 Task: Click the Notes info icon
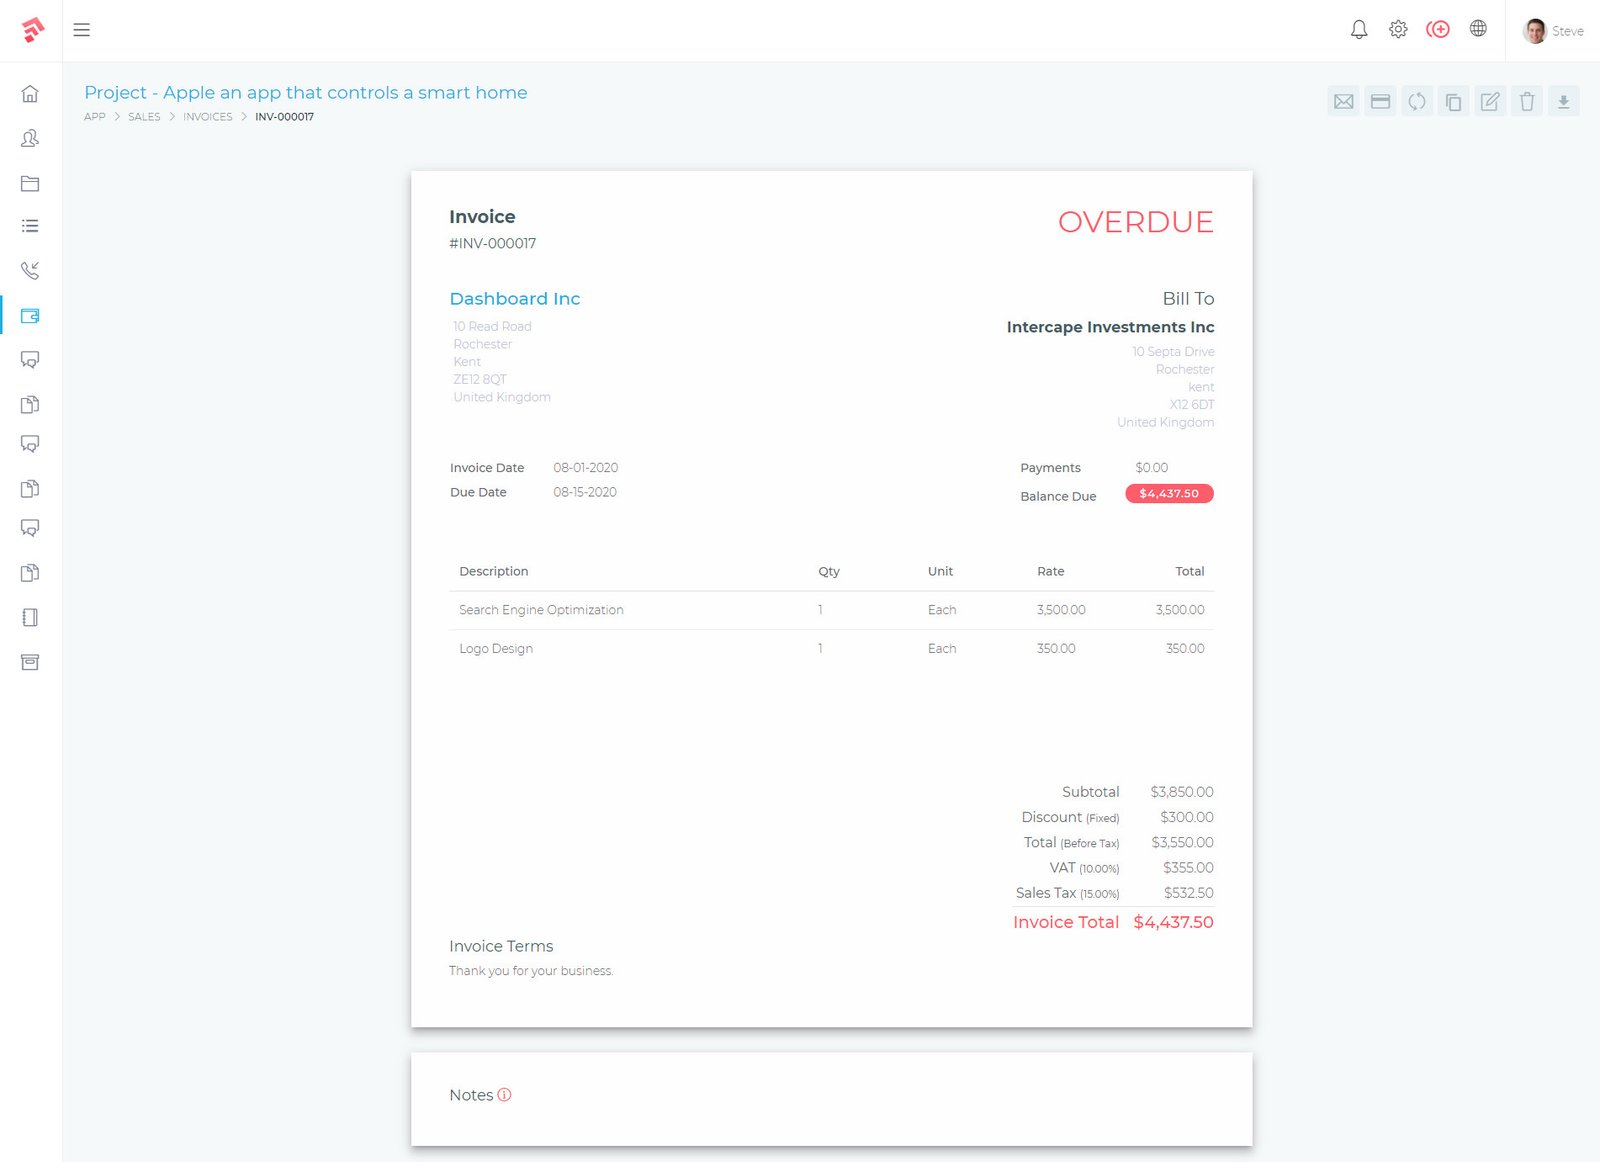(x=504, y=1095)
